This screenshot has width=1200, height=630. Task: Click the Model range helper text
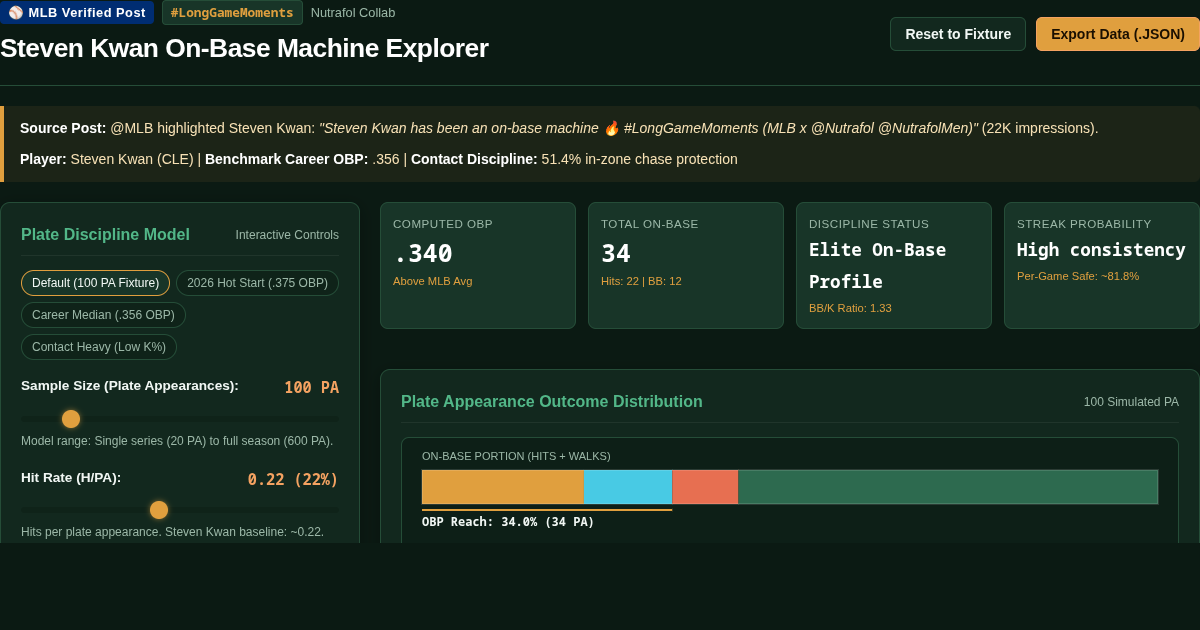click(x=177, y=441)
